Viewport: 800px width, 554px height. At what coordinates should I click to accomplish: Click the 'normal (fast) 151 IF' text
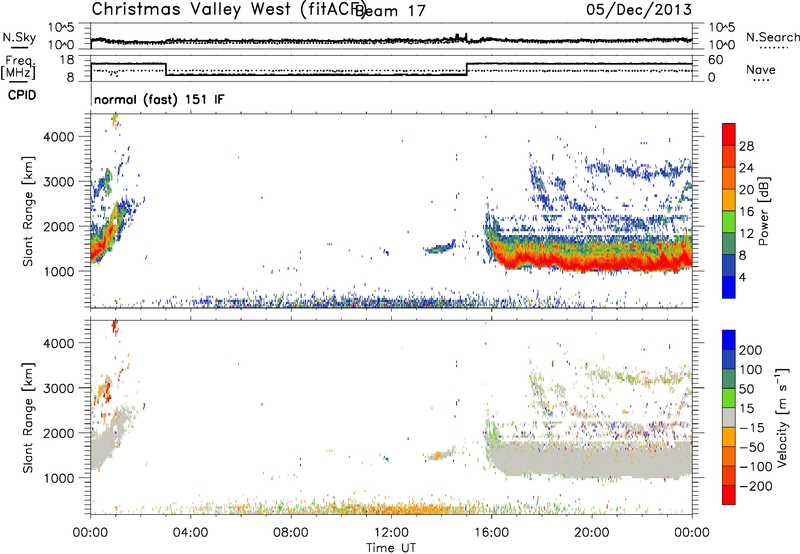click(x=159, y=99)
